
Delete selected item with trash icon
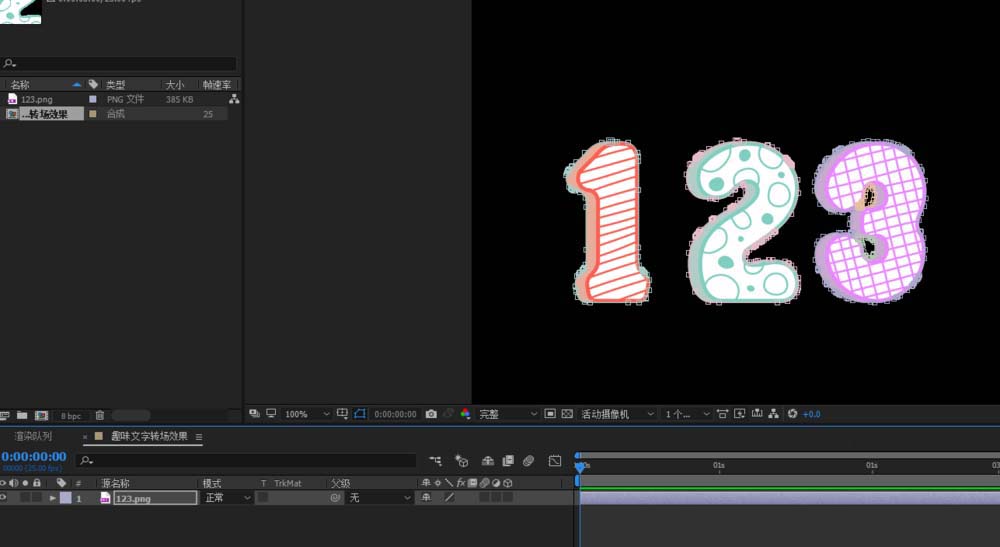click(100, 415)
